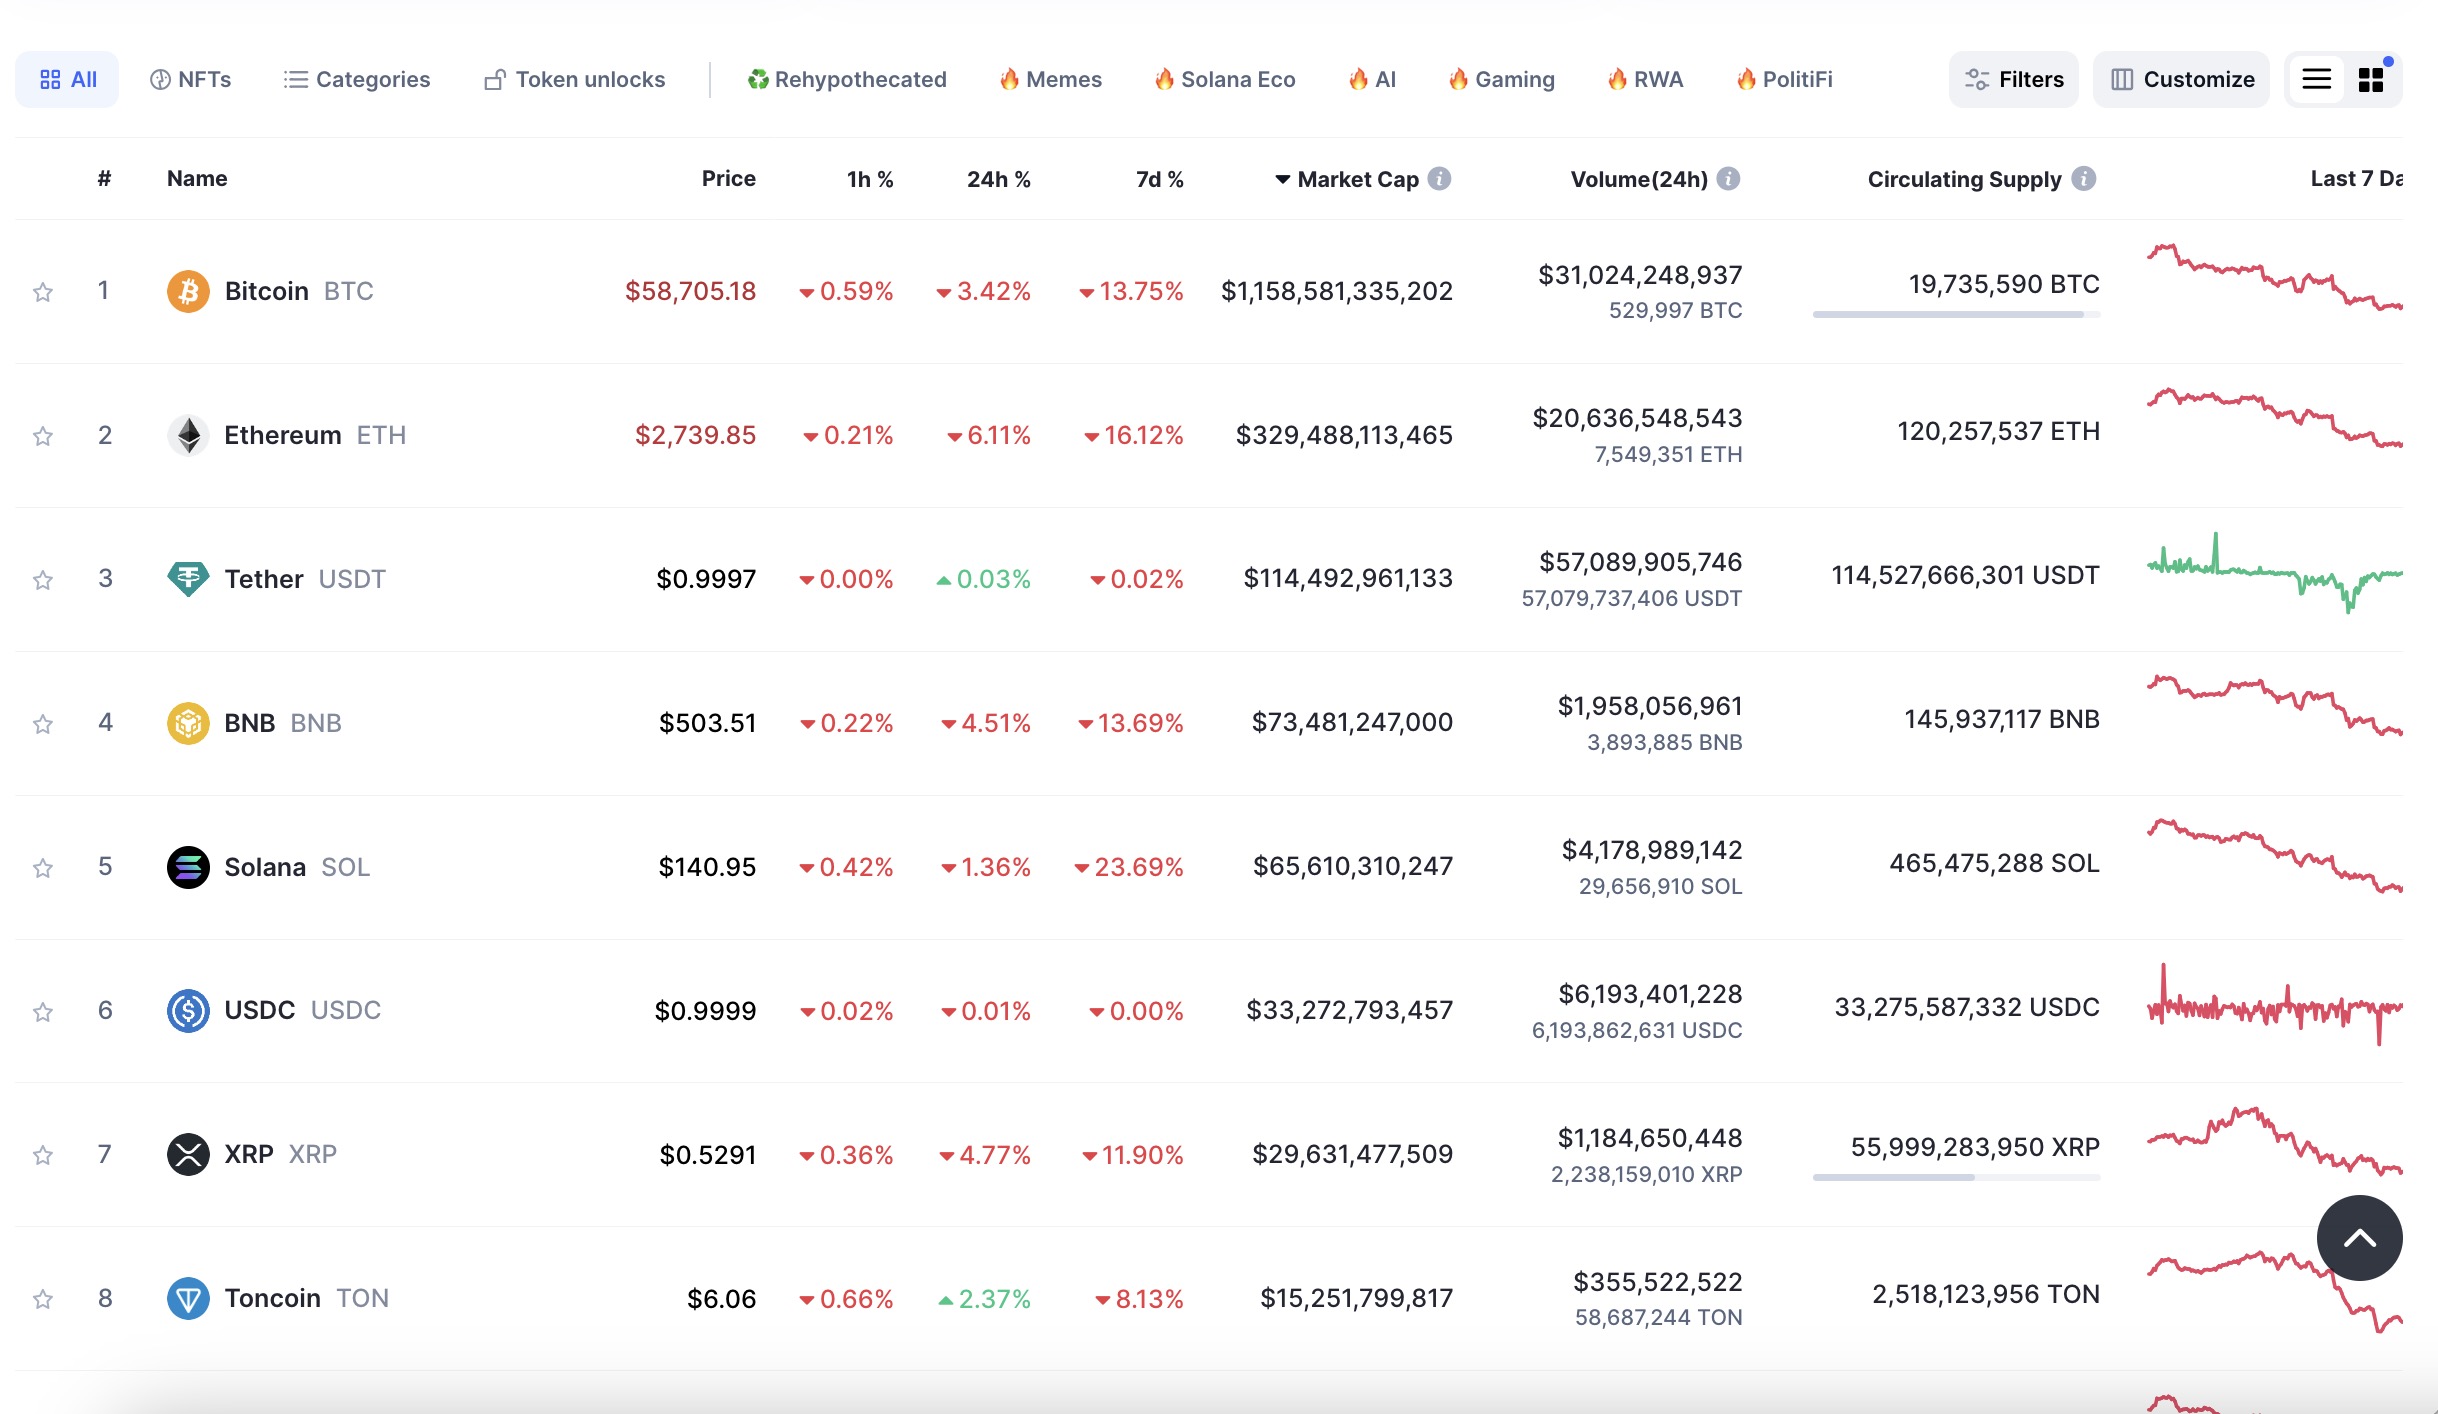Click BNB volume $1,958,056,961
The height and width of the screenshot is (1414, 2438).
[1649, 706]
